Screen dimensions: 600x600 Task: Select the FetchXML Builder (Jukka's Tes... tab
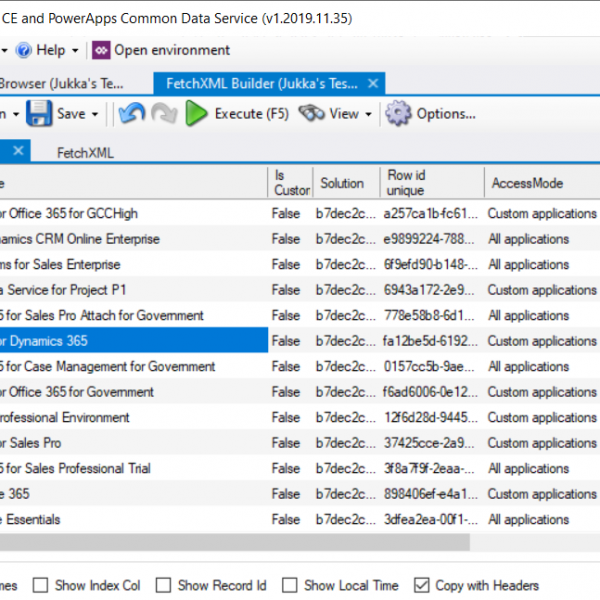[x=262, y=83]
